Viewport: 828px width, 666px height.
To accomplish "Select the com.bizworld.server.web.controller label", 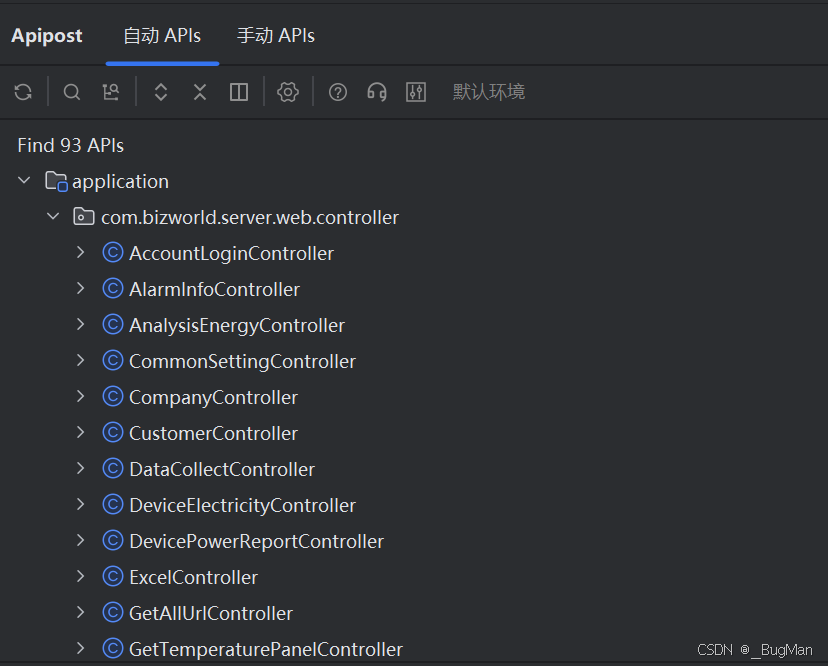I will [x=250, y=218].
